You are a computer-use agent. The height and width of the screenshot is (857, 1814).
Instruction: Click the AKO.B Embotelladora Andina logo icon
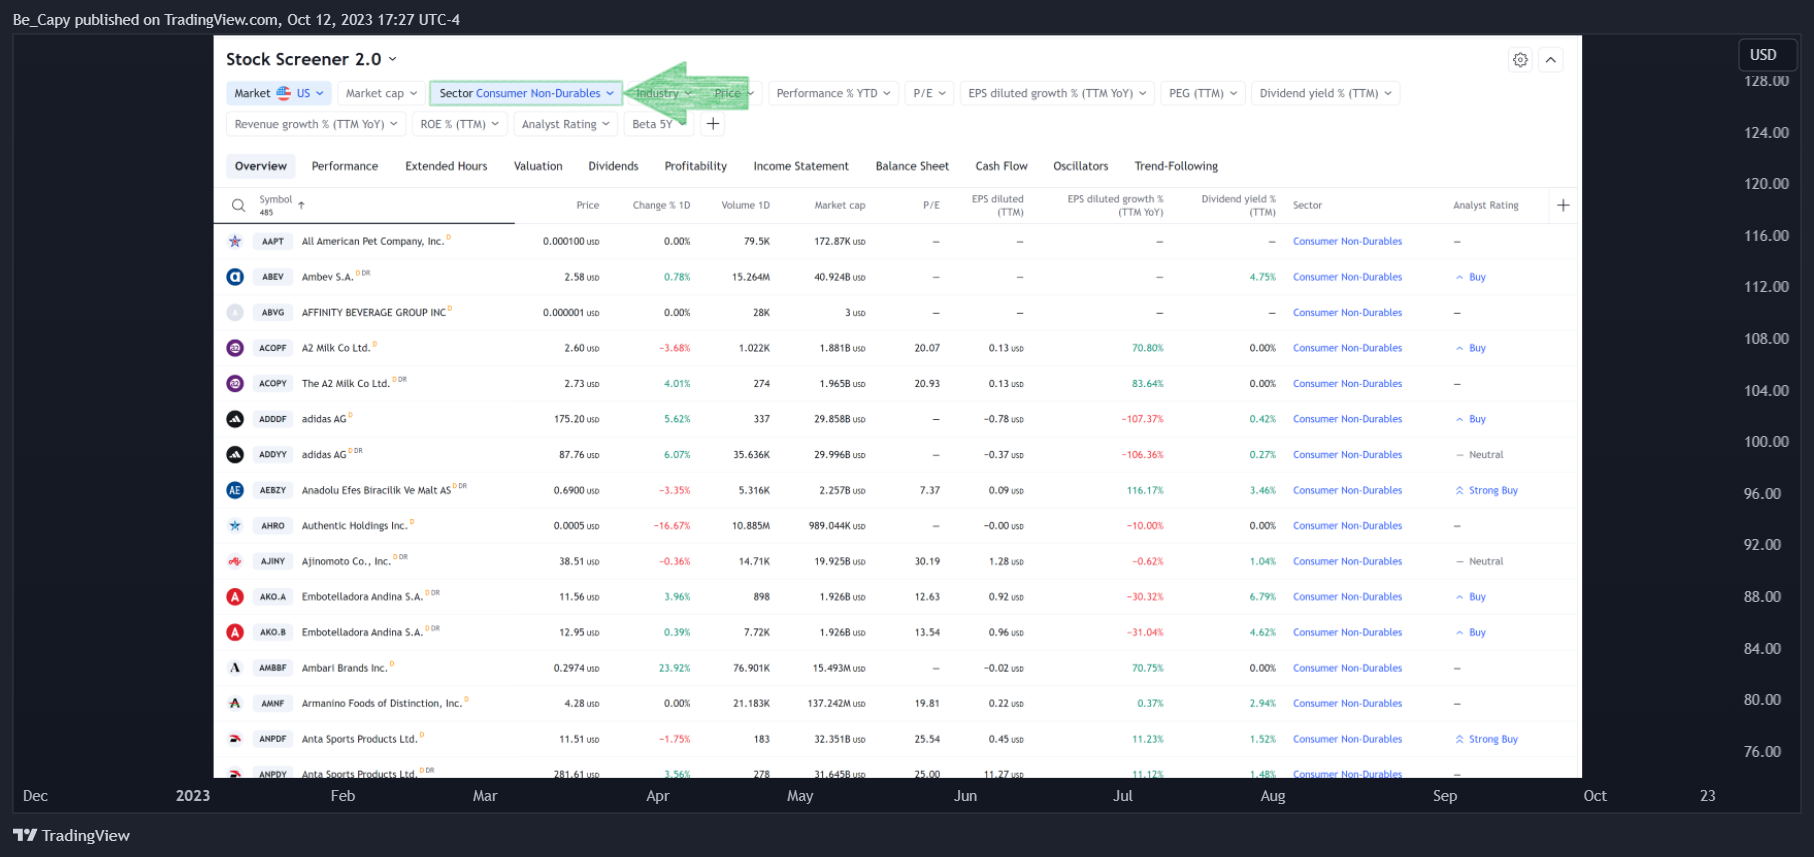235,632
